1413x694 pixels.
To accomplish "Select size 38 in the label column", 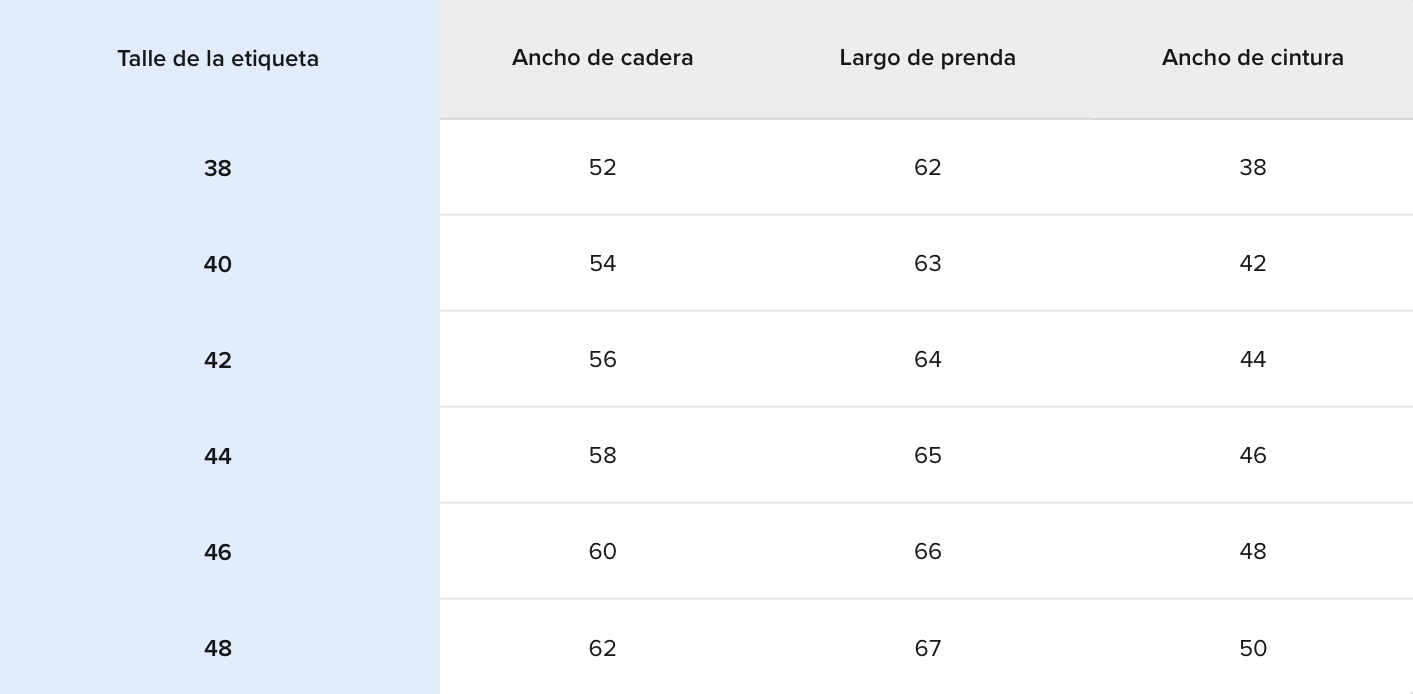I will [218, 168].
